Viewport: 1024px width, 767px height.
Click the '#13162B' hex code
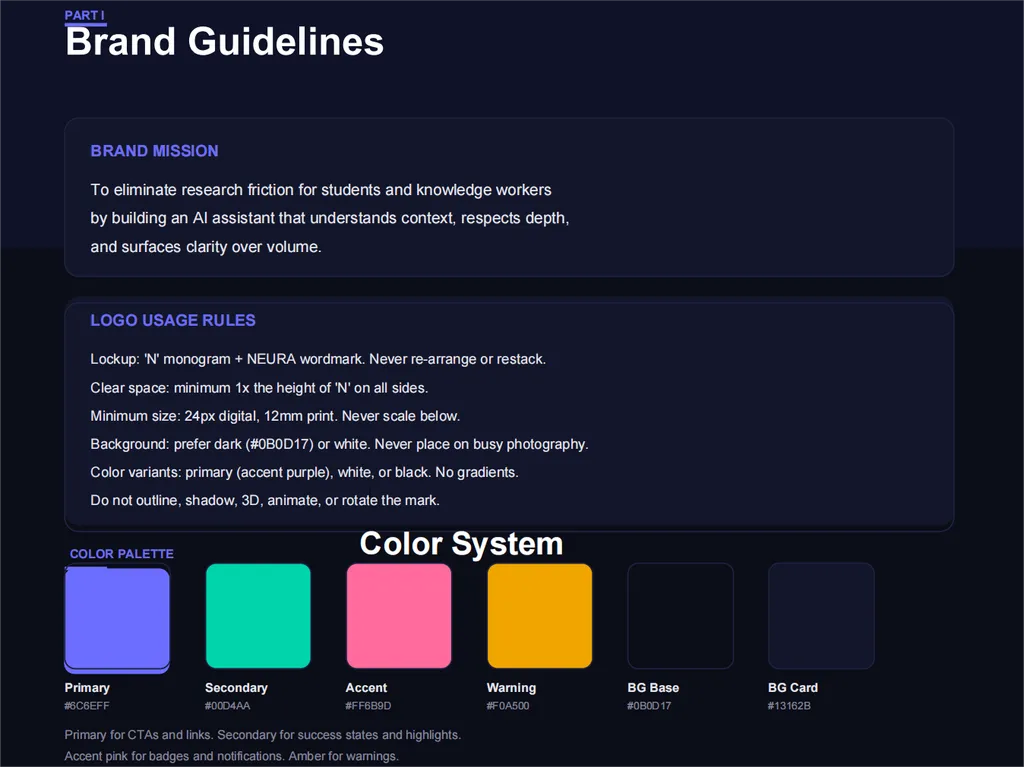(790, 706)
